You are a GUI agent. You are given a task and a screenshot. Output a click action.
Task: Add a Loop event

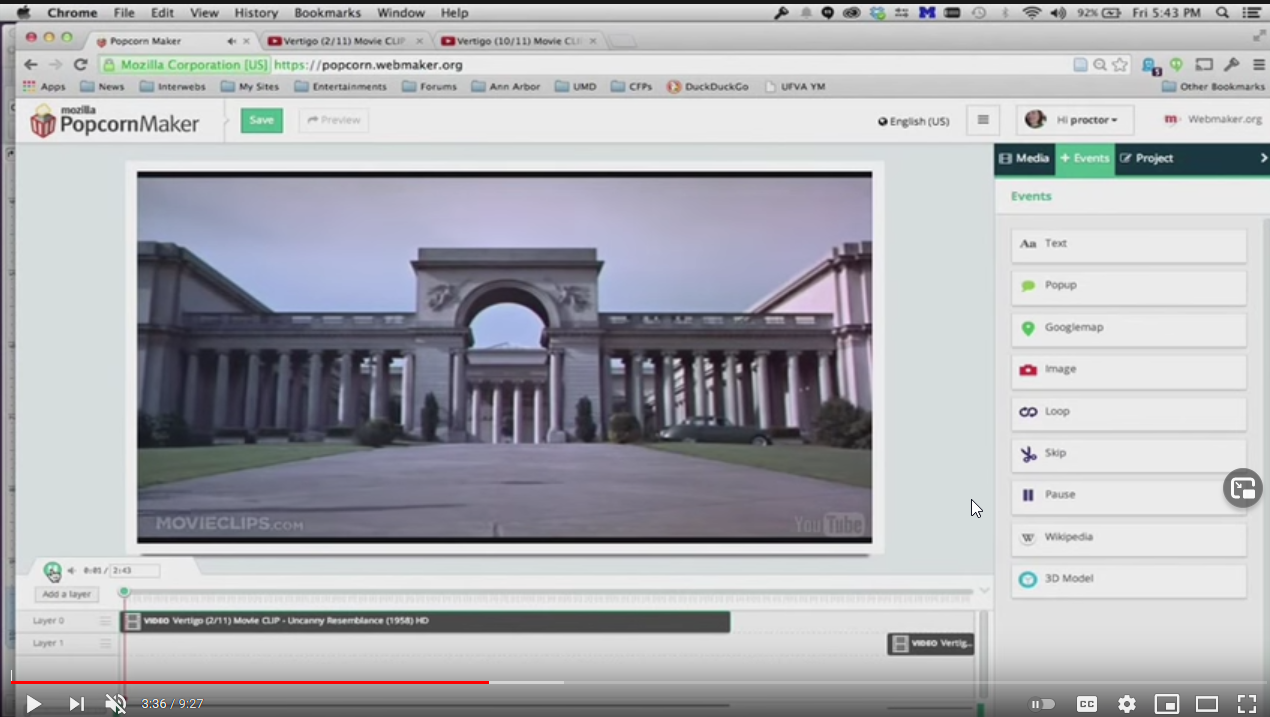(1129, 412)
